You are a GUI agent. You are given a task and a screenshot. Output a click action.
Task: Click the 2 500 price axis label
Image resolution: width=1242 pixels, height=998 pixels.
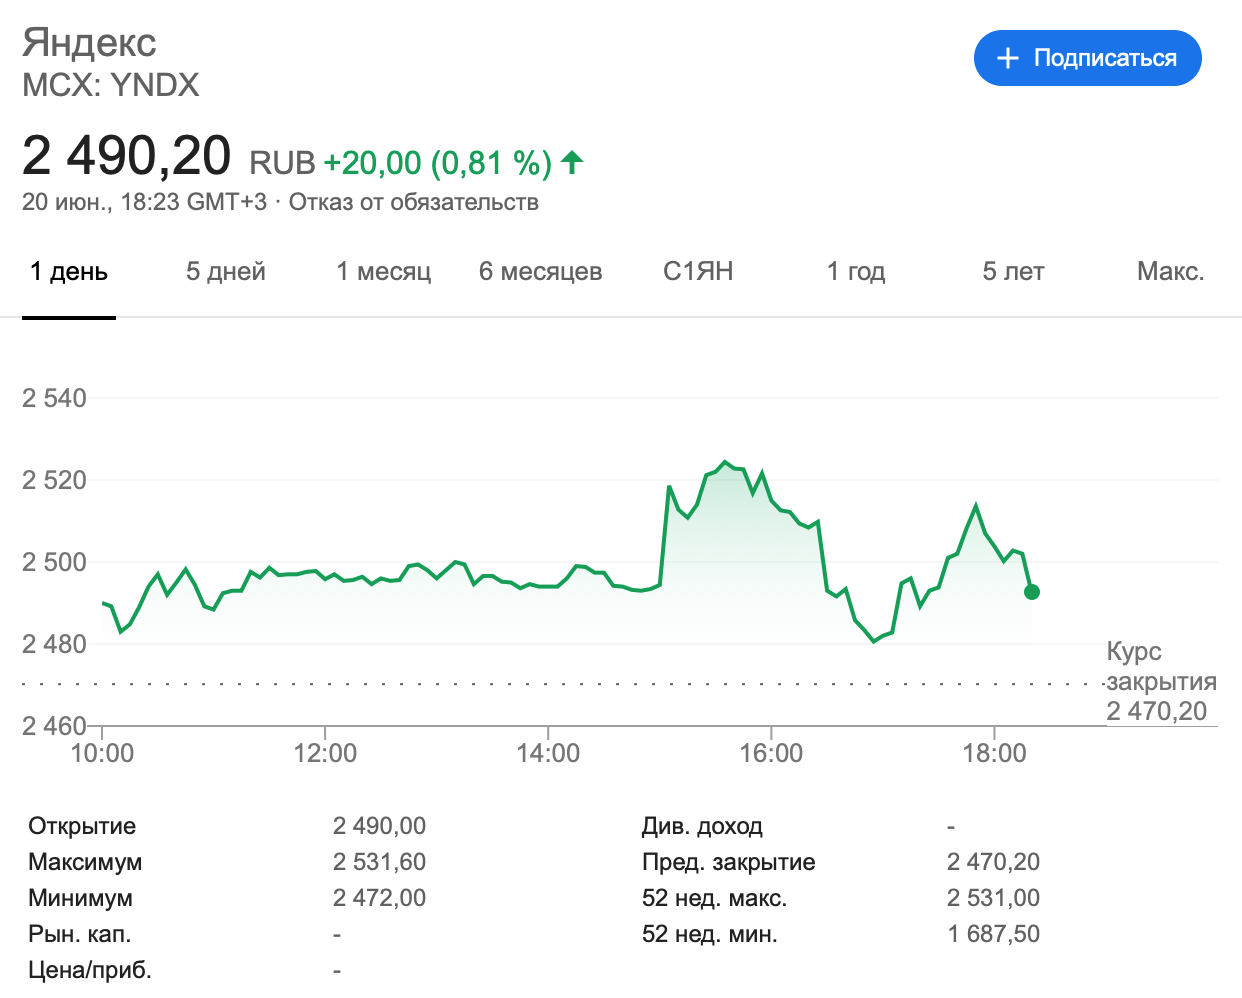55,562
